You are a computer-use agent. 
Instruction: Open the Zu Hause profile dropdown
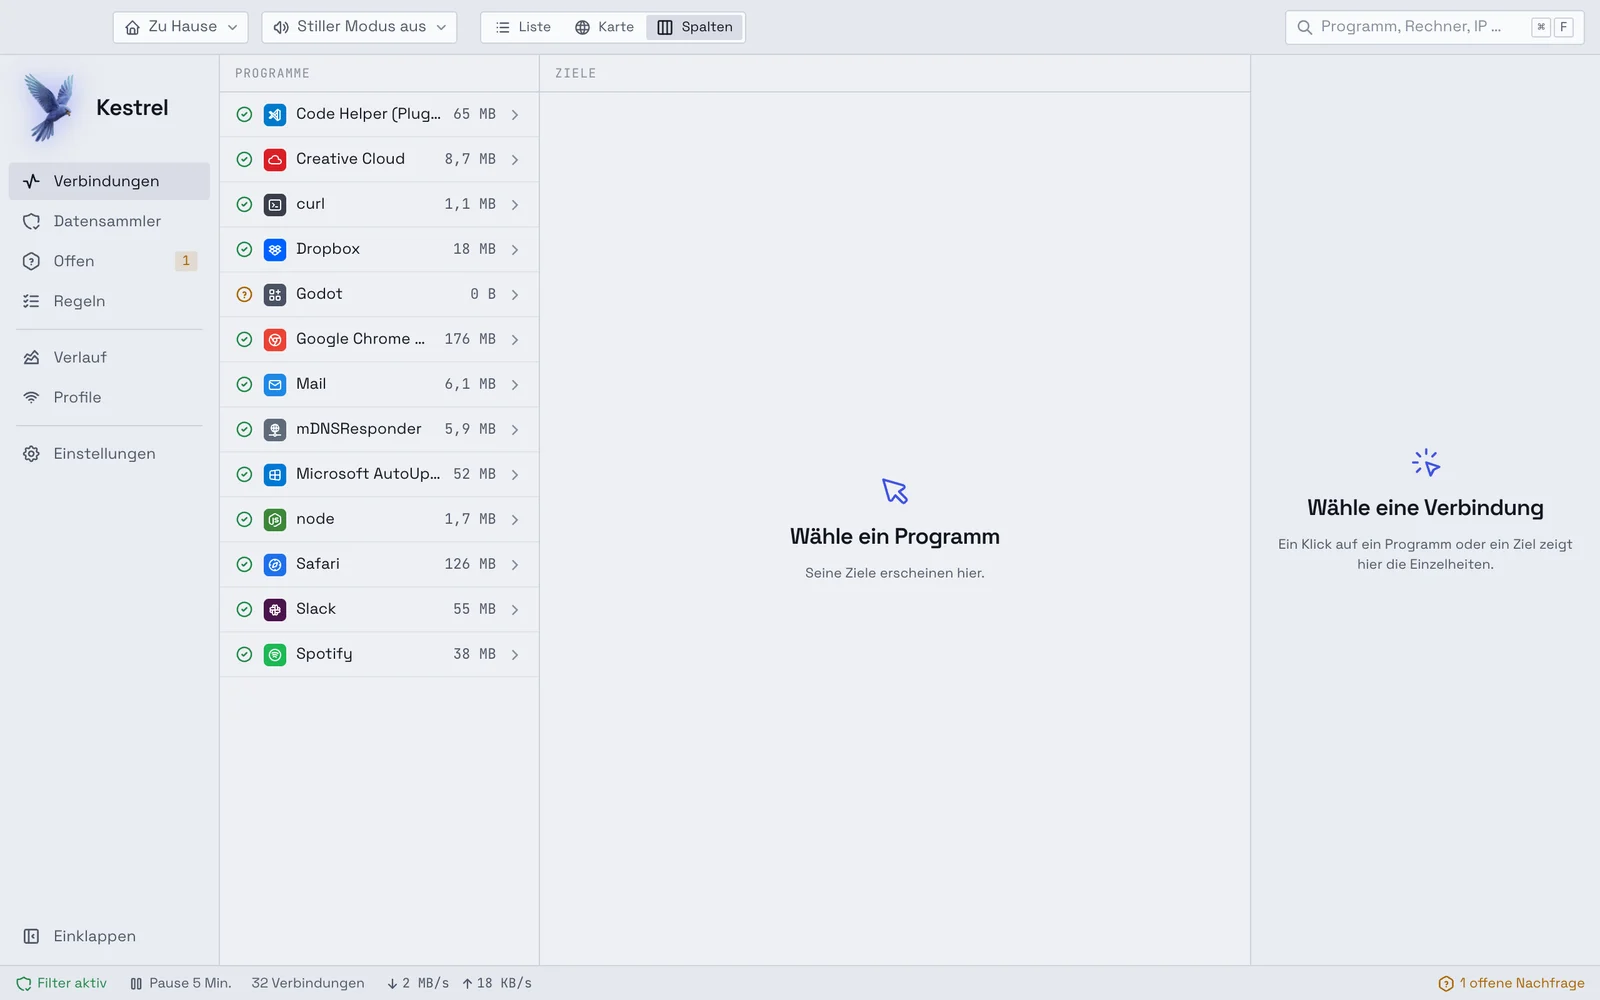[x=181, y=27]
